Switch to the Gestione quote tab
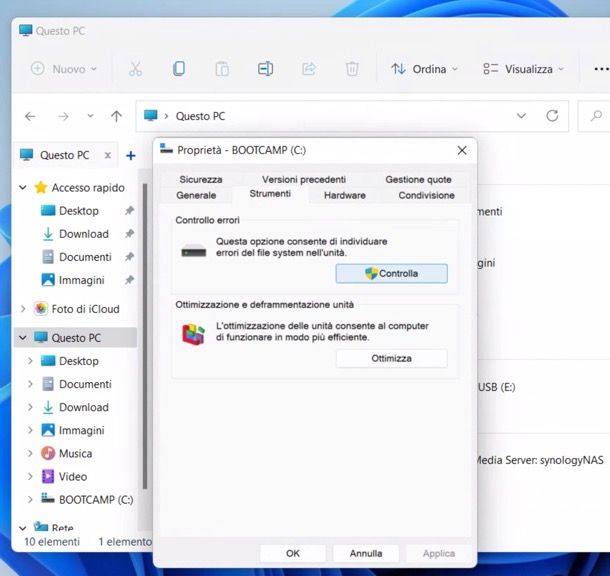The height and width of the screenshot is (576, 610). [419, 179]
